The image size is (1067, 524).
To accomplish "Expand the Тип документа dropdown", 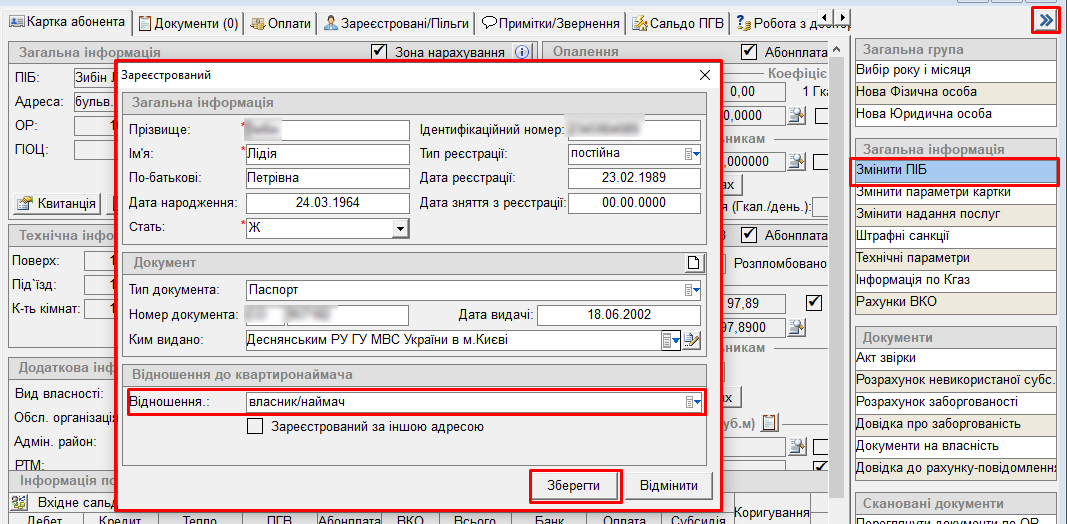I will click(691, 291).
